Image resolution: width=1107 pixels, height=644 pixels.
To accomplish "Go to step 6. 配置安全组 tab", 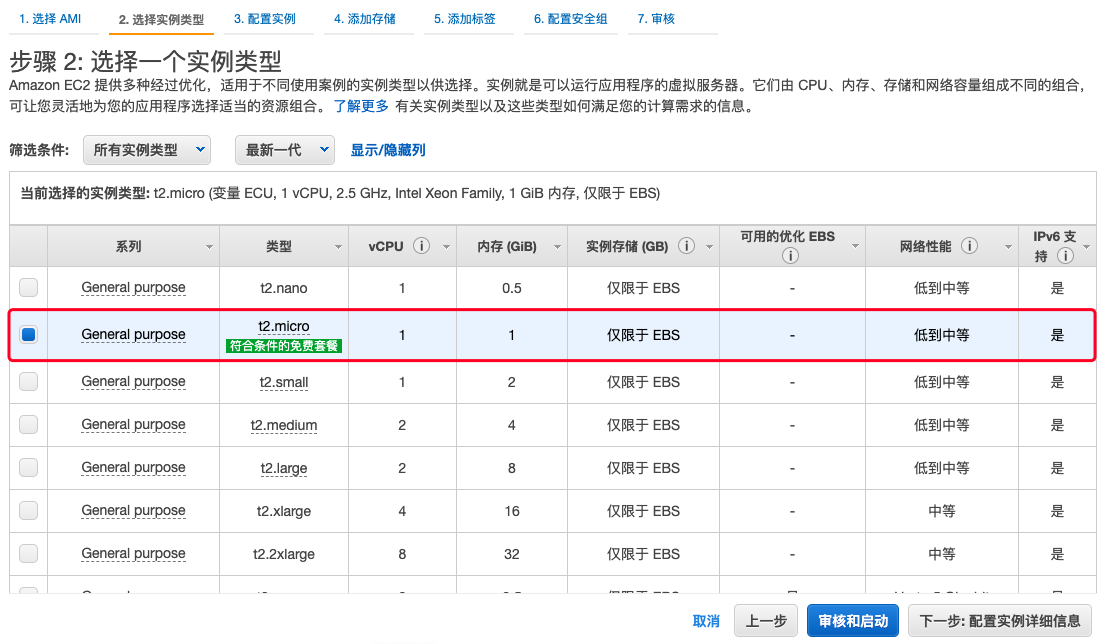I will tap(570, 19).
